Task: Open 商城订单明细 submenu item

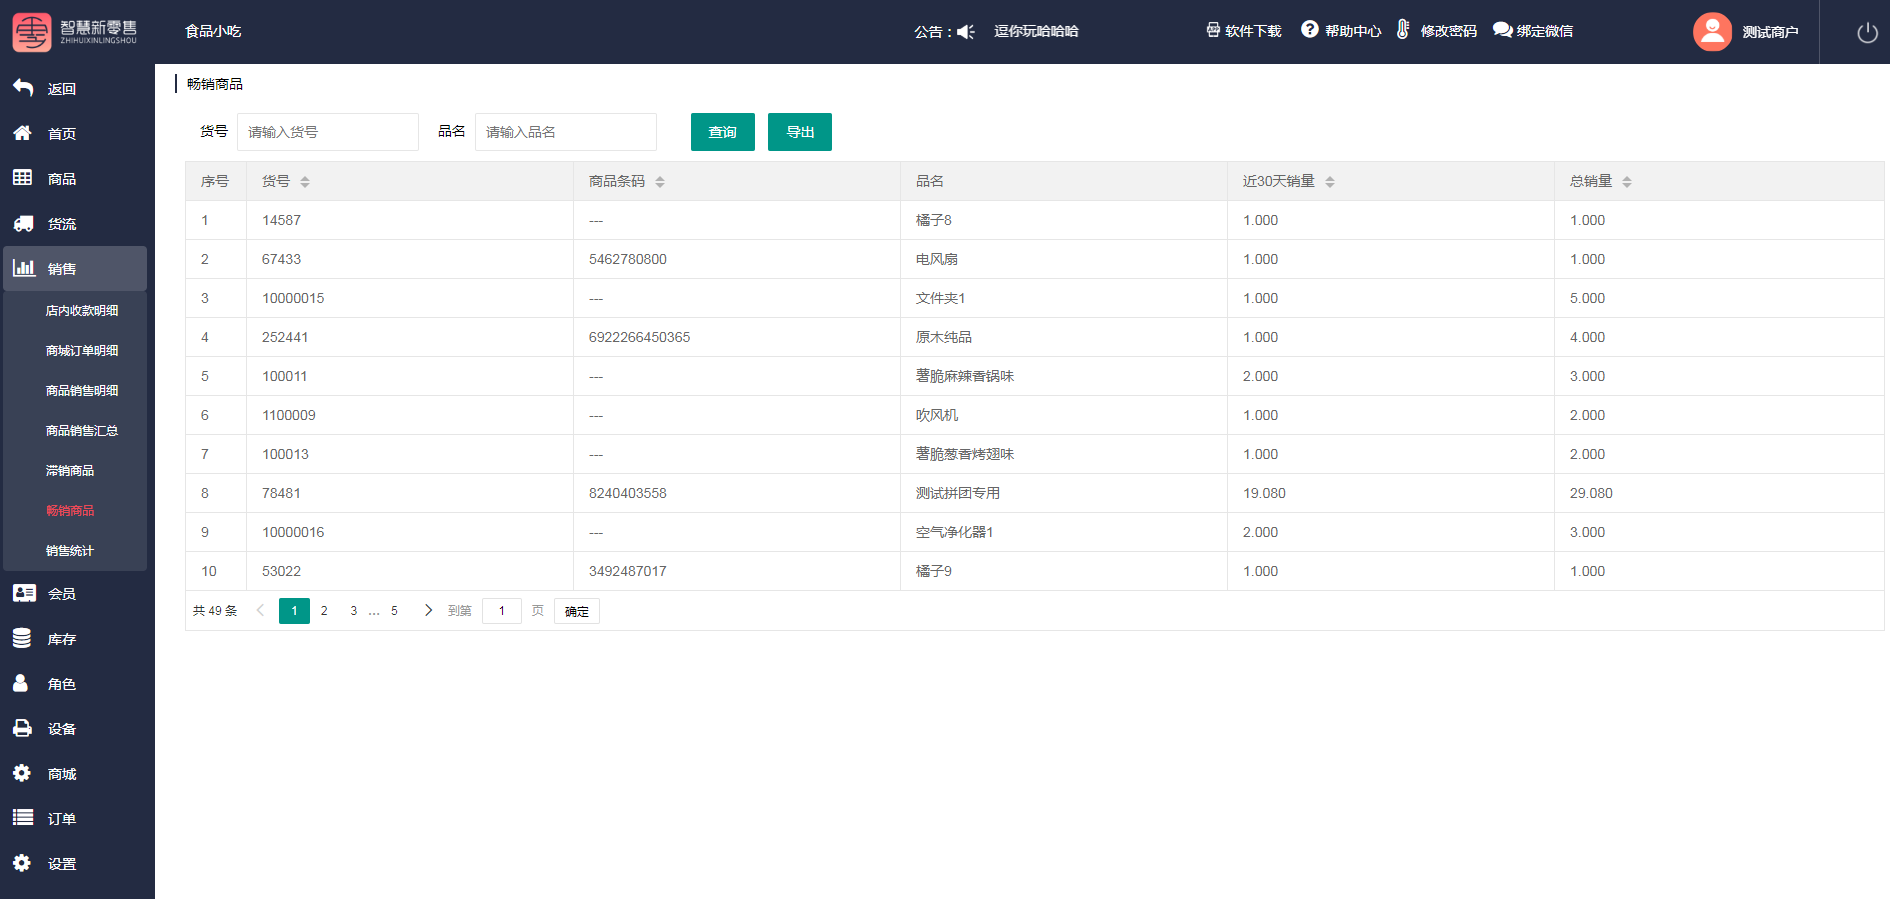Action: (82, 351)
